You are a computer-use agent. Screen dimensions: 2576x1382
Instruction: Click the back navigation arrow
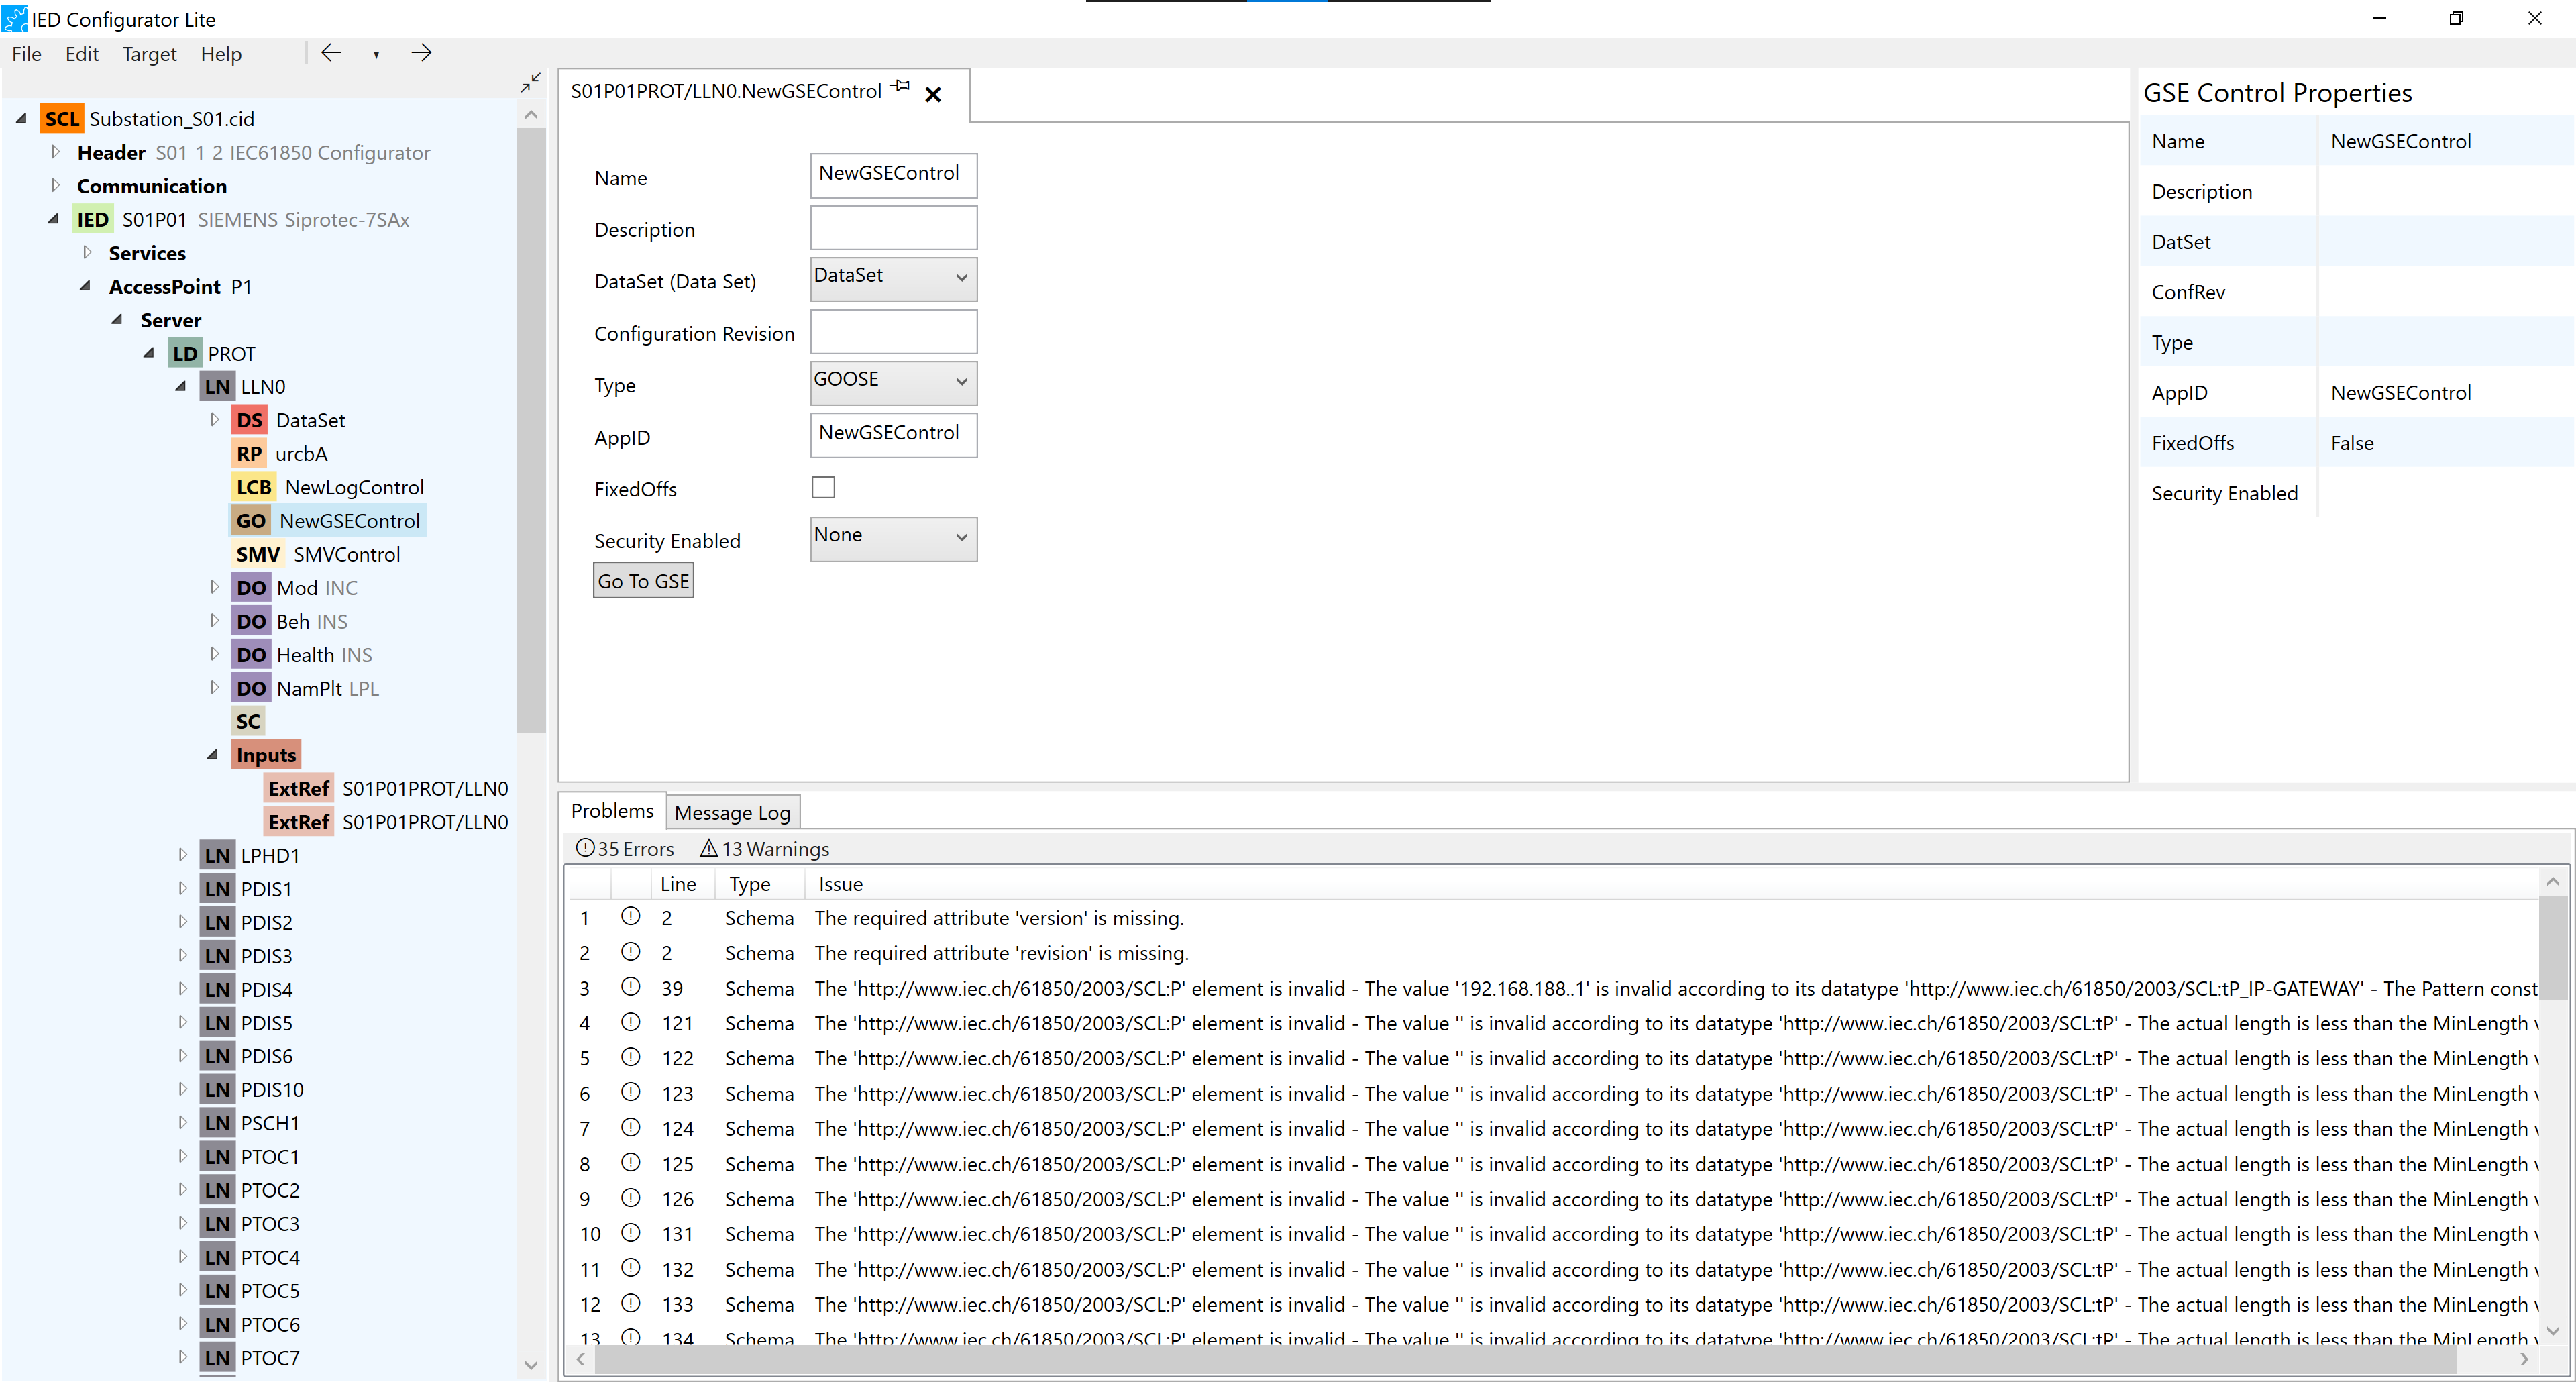pos(331,53)
